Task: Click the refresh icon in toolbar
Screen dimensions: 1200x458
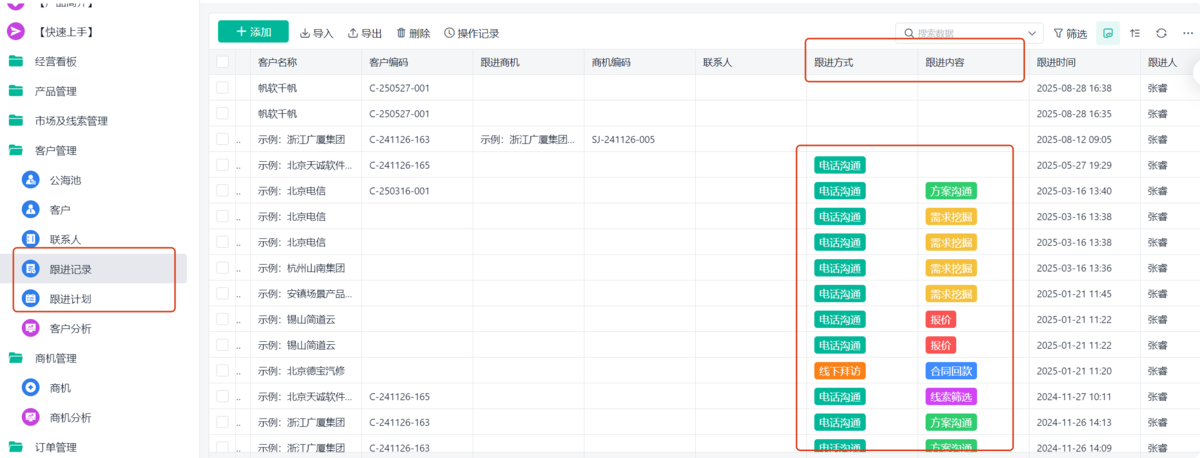Action: [x=1161, y=33]
